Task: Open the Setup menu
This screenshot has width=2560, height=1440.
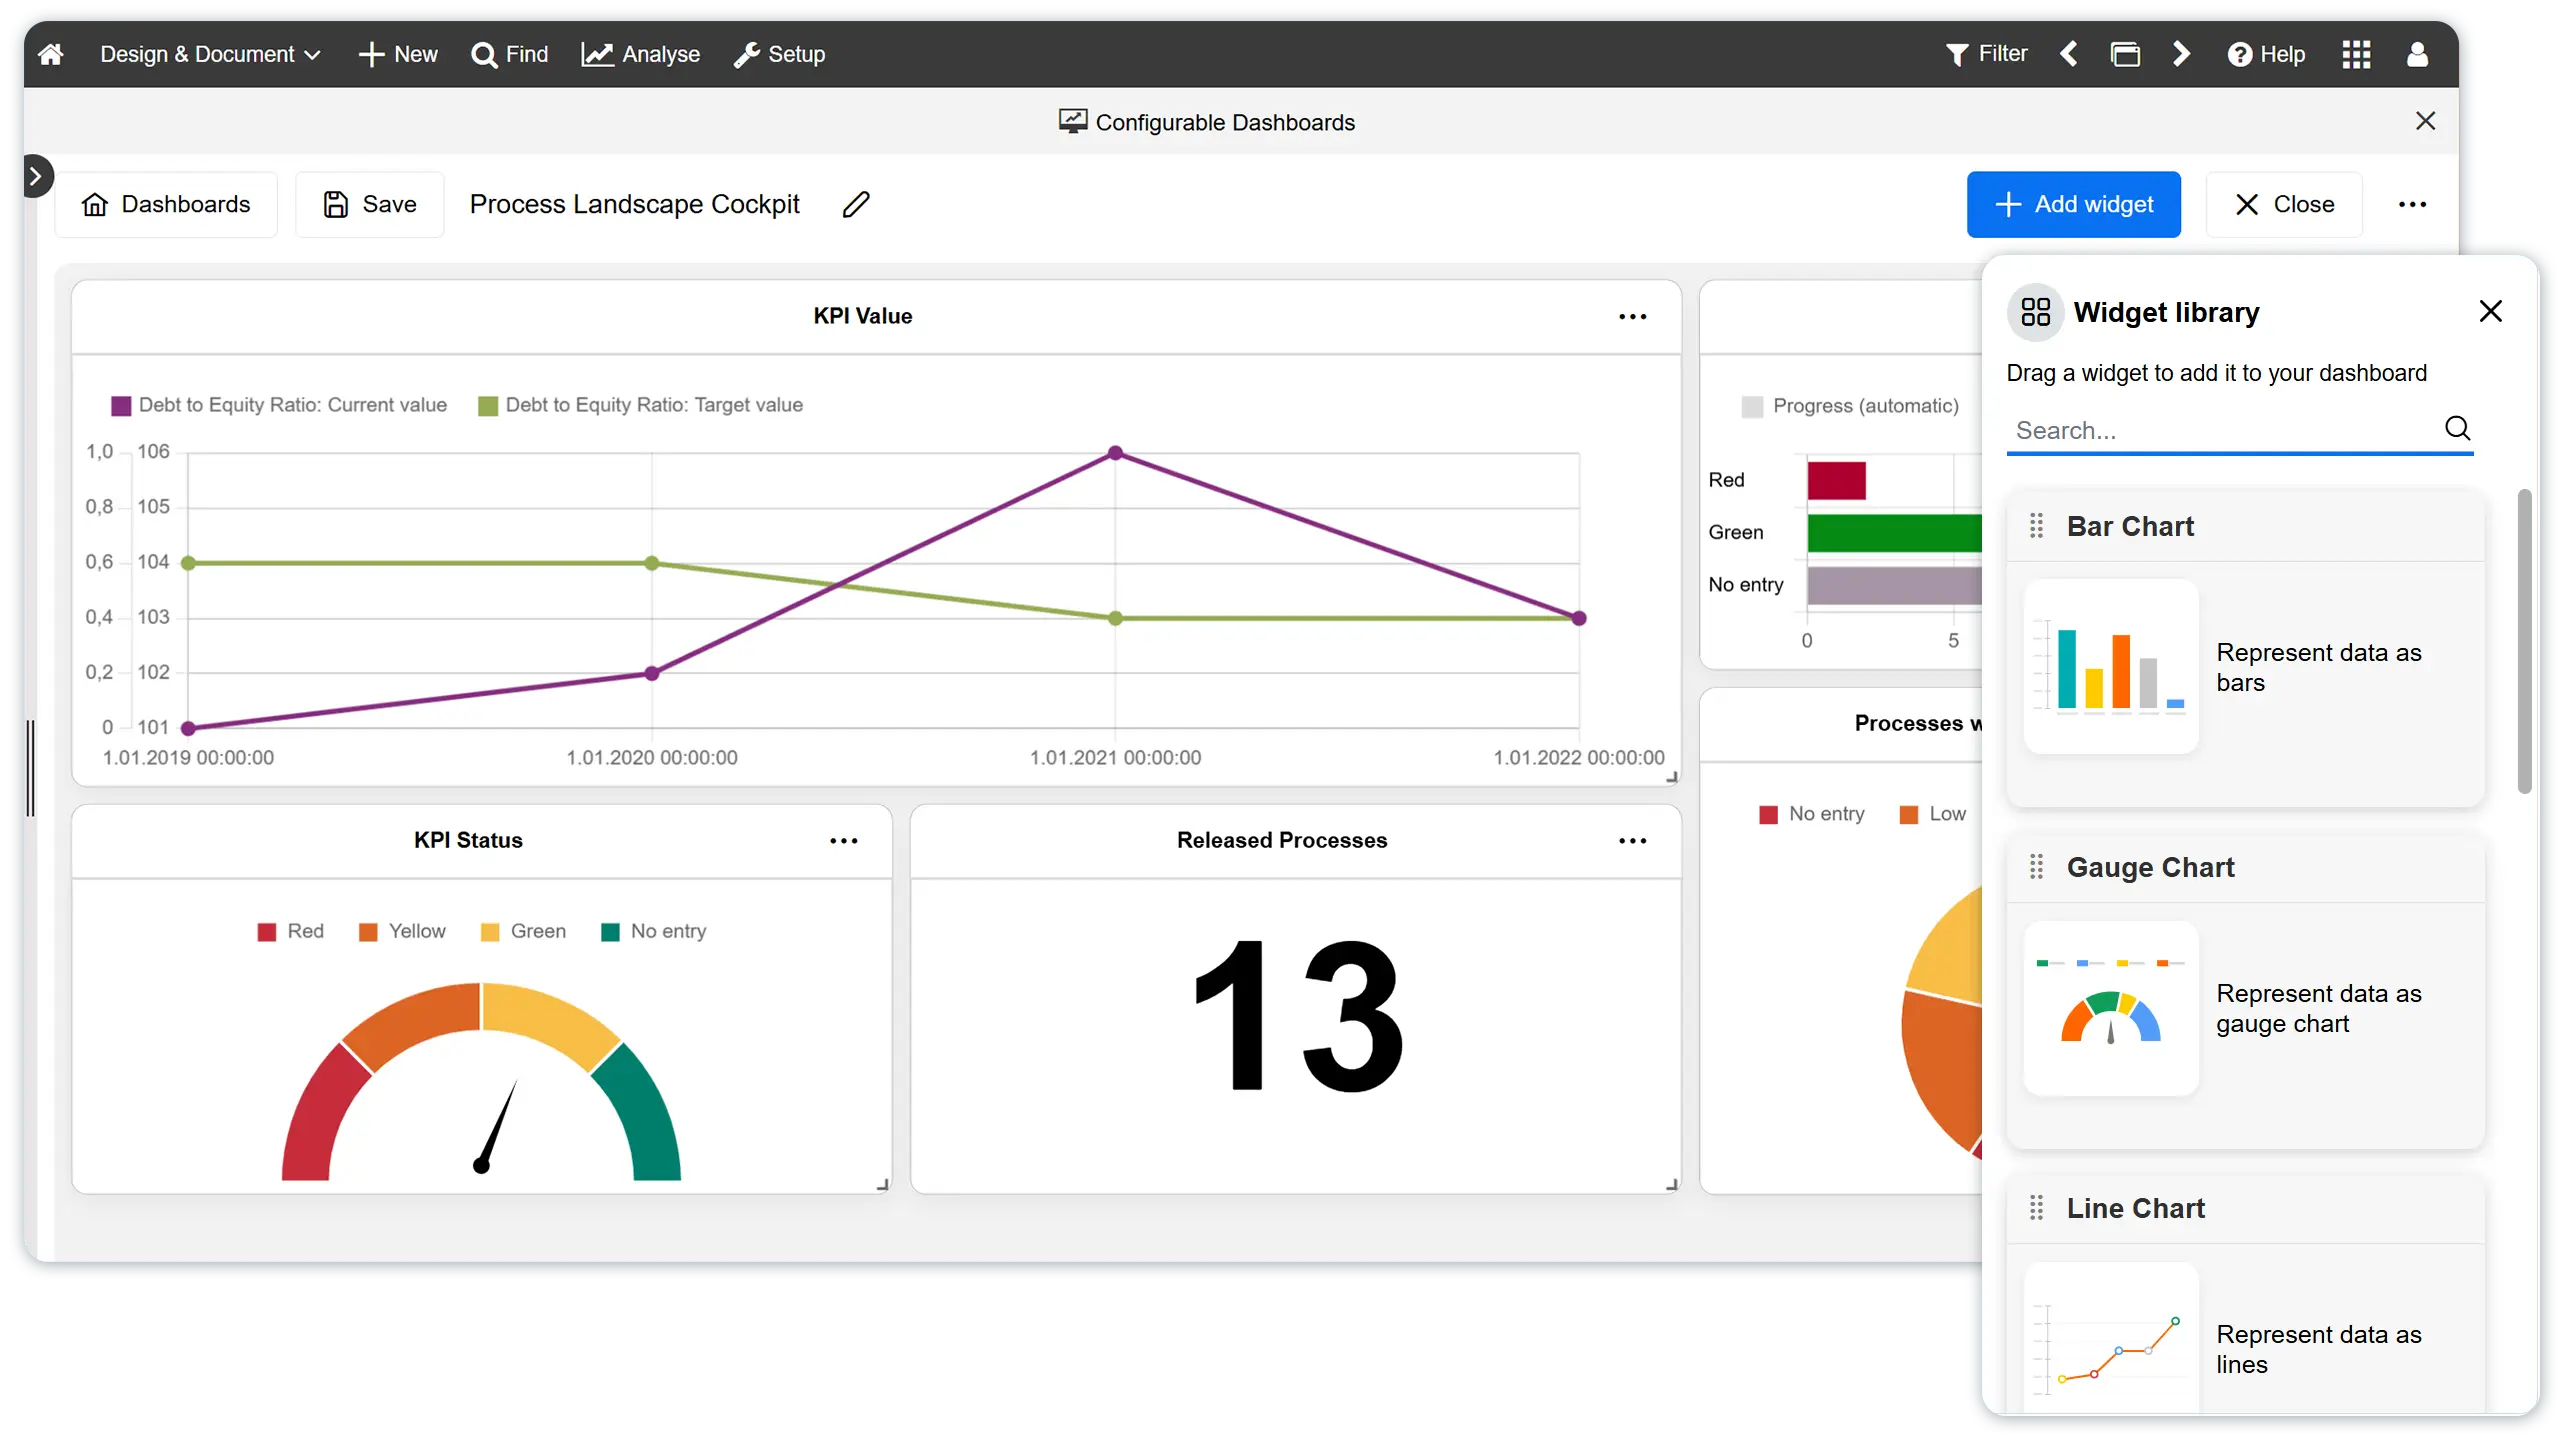Action: [x=780, y=54]
